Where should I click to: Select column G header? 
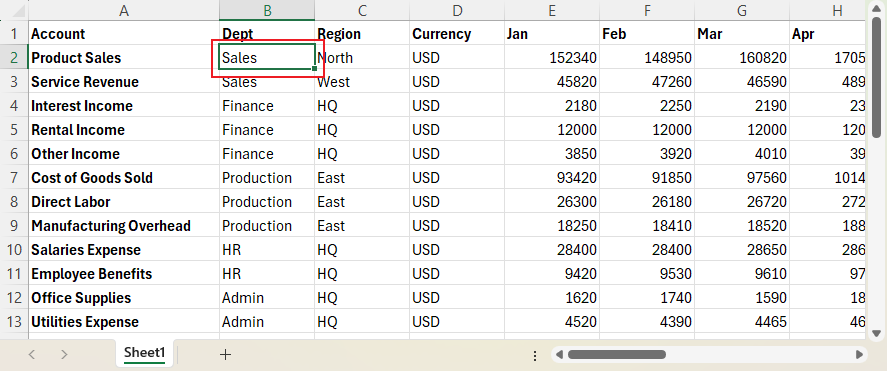point(742,10)
